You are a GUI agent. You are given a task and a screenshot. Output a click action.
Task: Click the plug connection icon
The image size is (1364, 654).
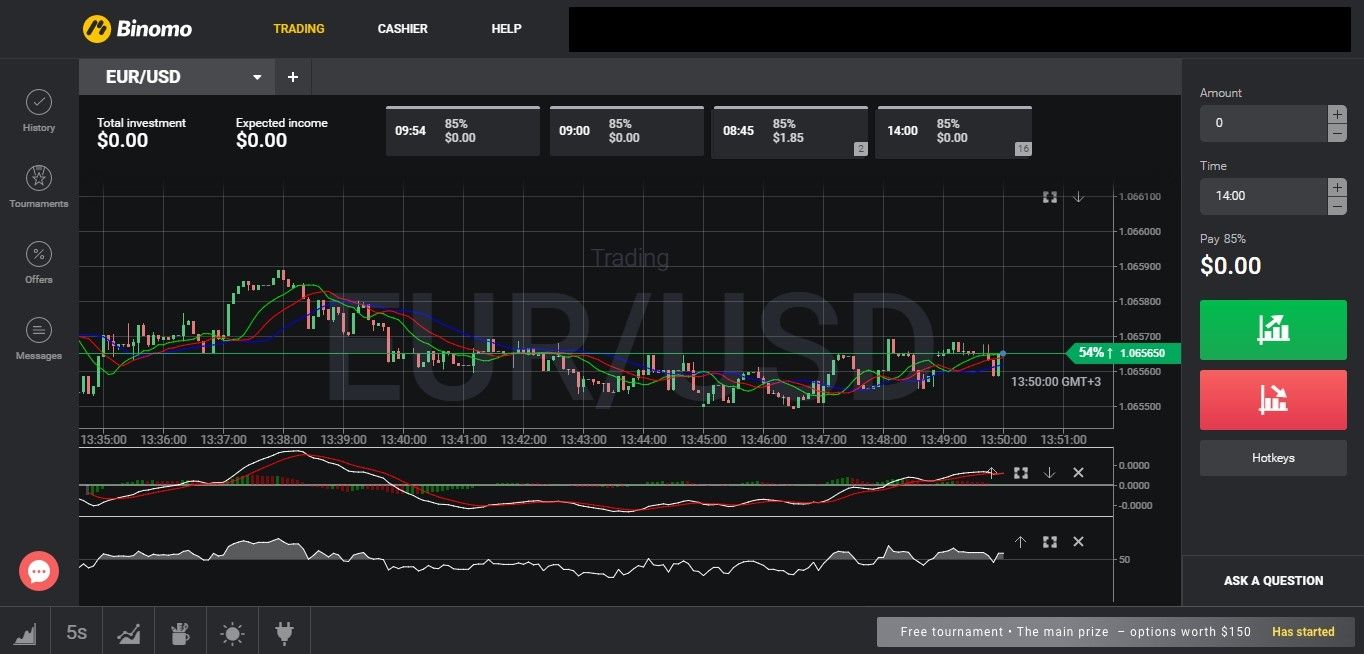tap(283, 632)
